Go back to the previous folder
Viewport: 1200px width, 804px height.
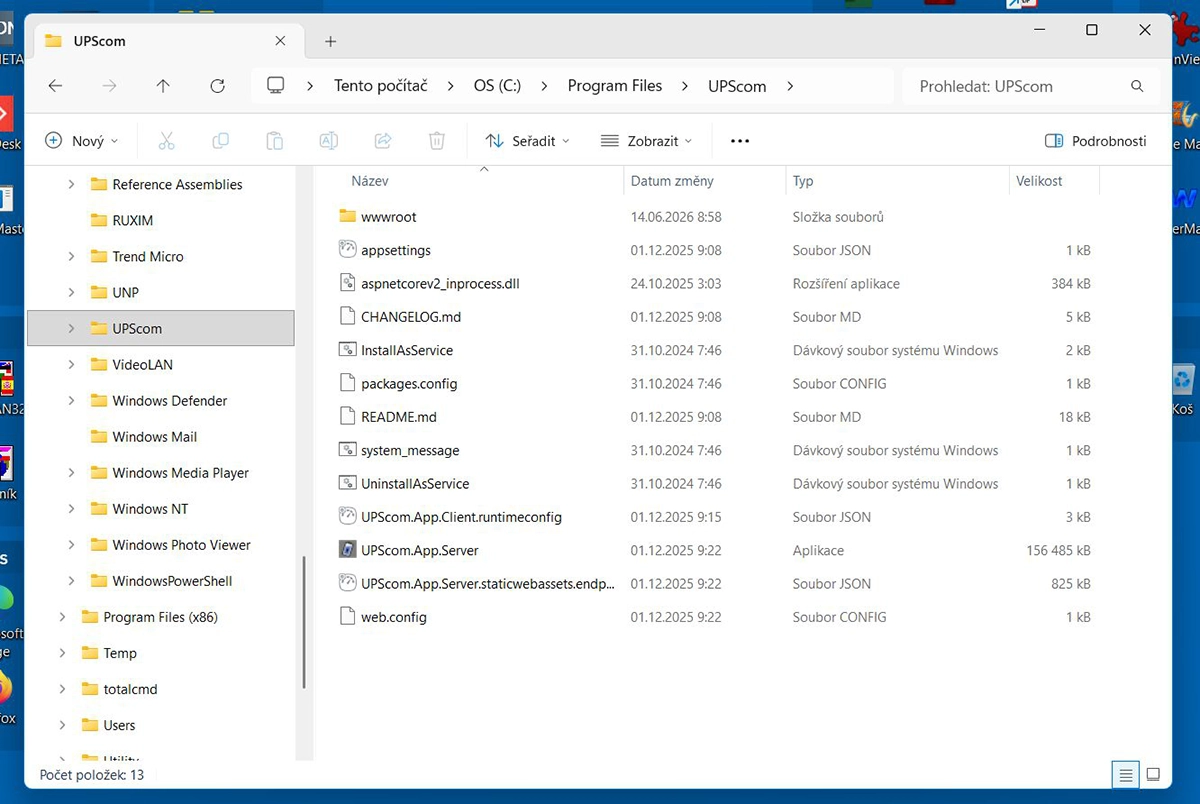coord(55,86)
